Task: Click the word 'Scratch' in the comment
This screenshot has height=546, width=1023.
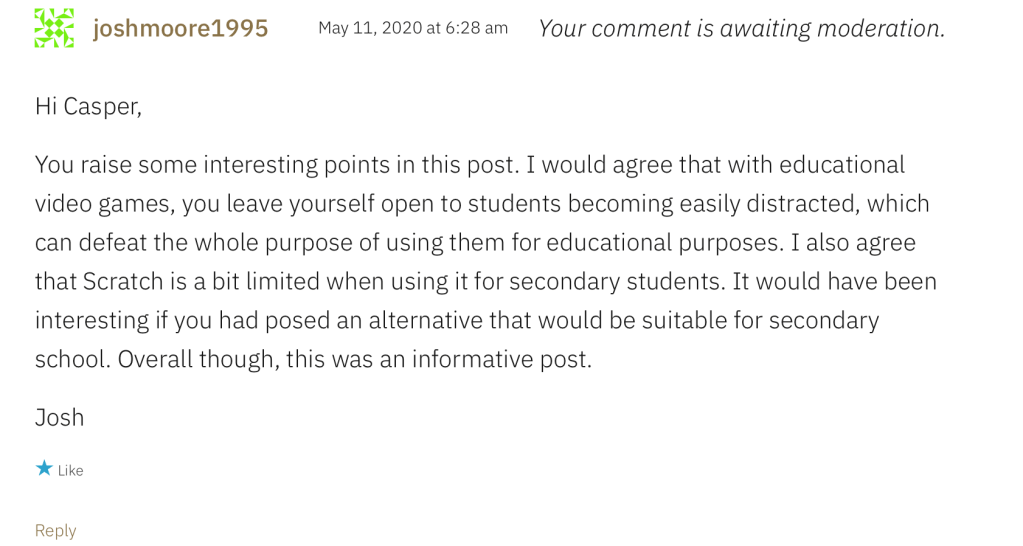Action: (x=121, y=281)
